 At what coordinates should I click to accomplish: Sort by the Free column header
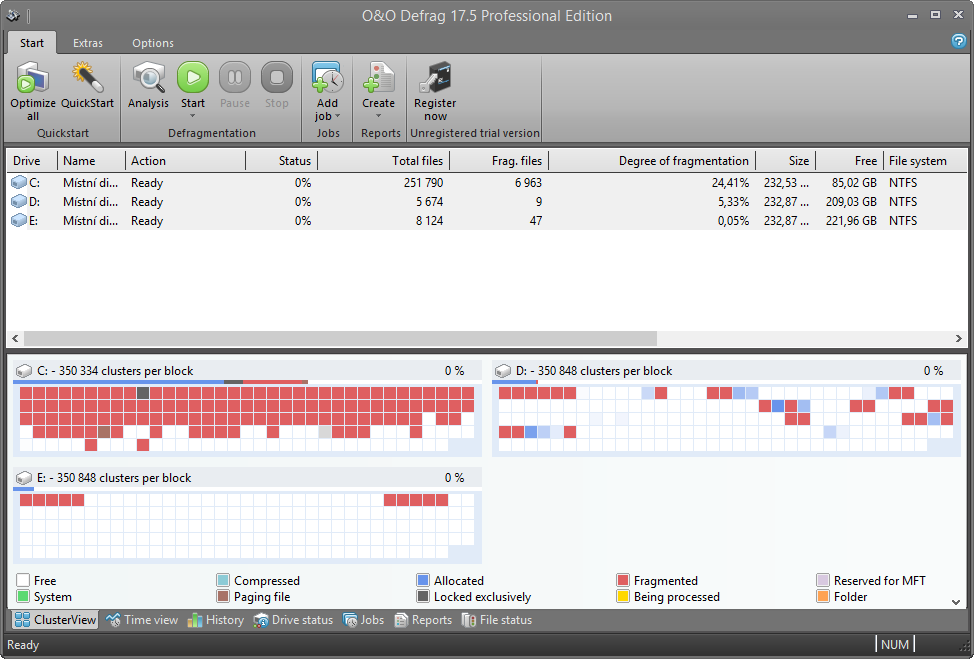click(x=849, y=161)
